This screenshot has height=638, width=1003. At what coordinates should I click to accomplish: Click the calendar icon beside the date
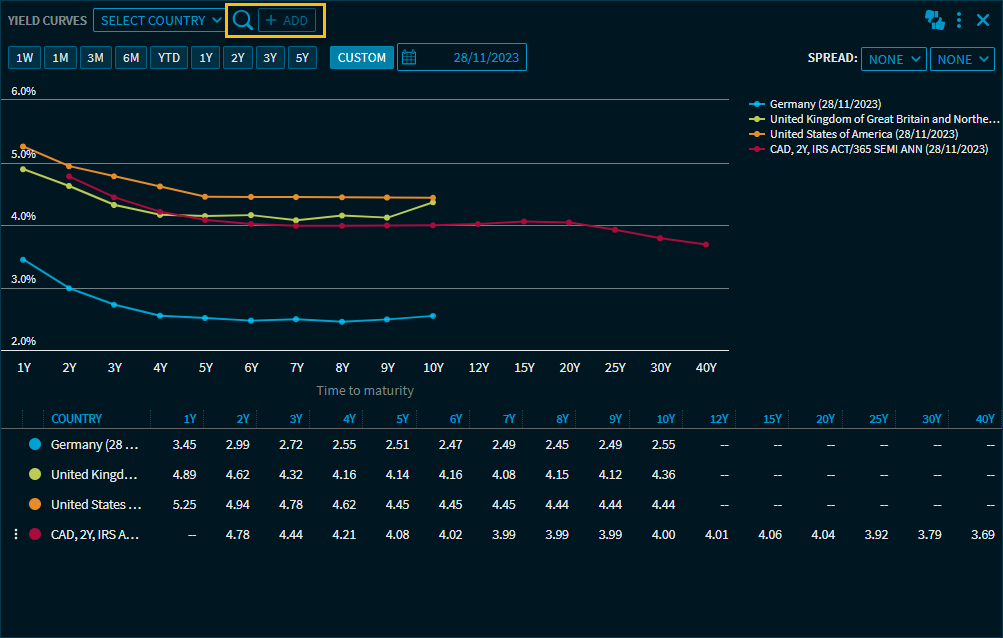click(x=409, y=58)
